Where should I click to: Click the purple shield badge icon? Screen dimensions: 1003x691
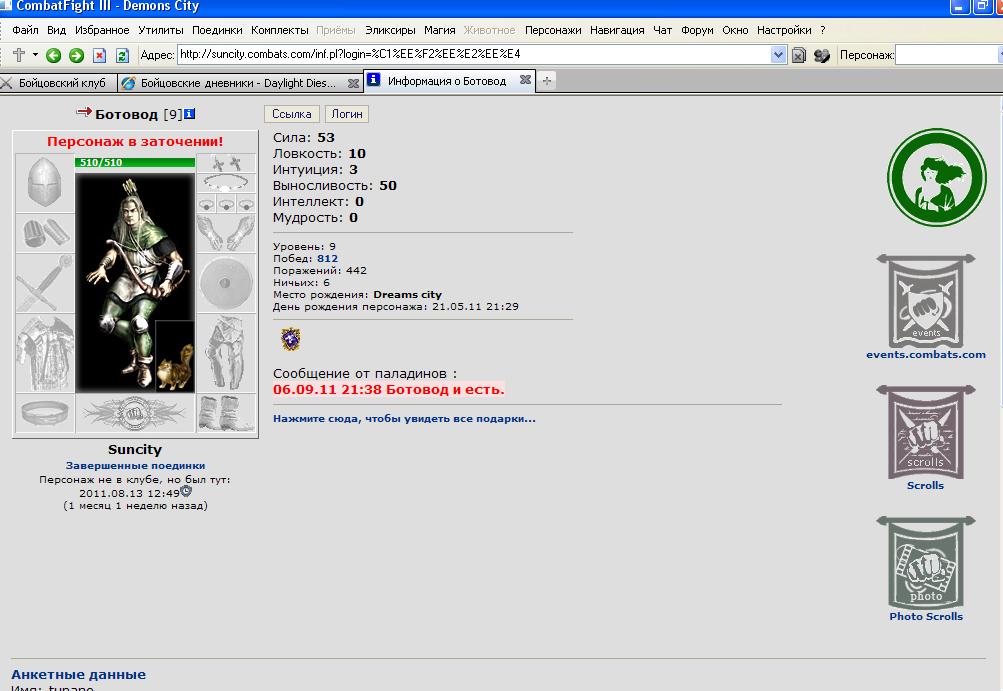[291, 339]
